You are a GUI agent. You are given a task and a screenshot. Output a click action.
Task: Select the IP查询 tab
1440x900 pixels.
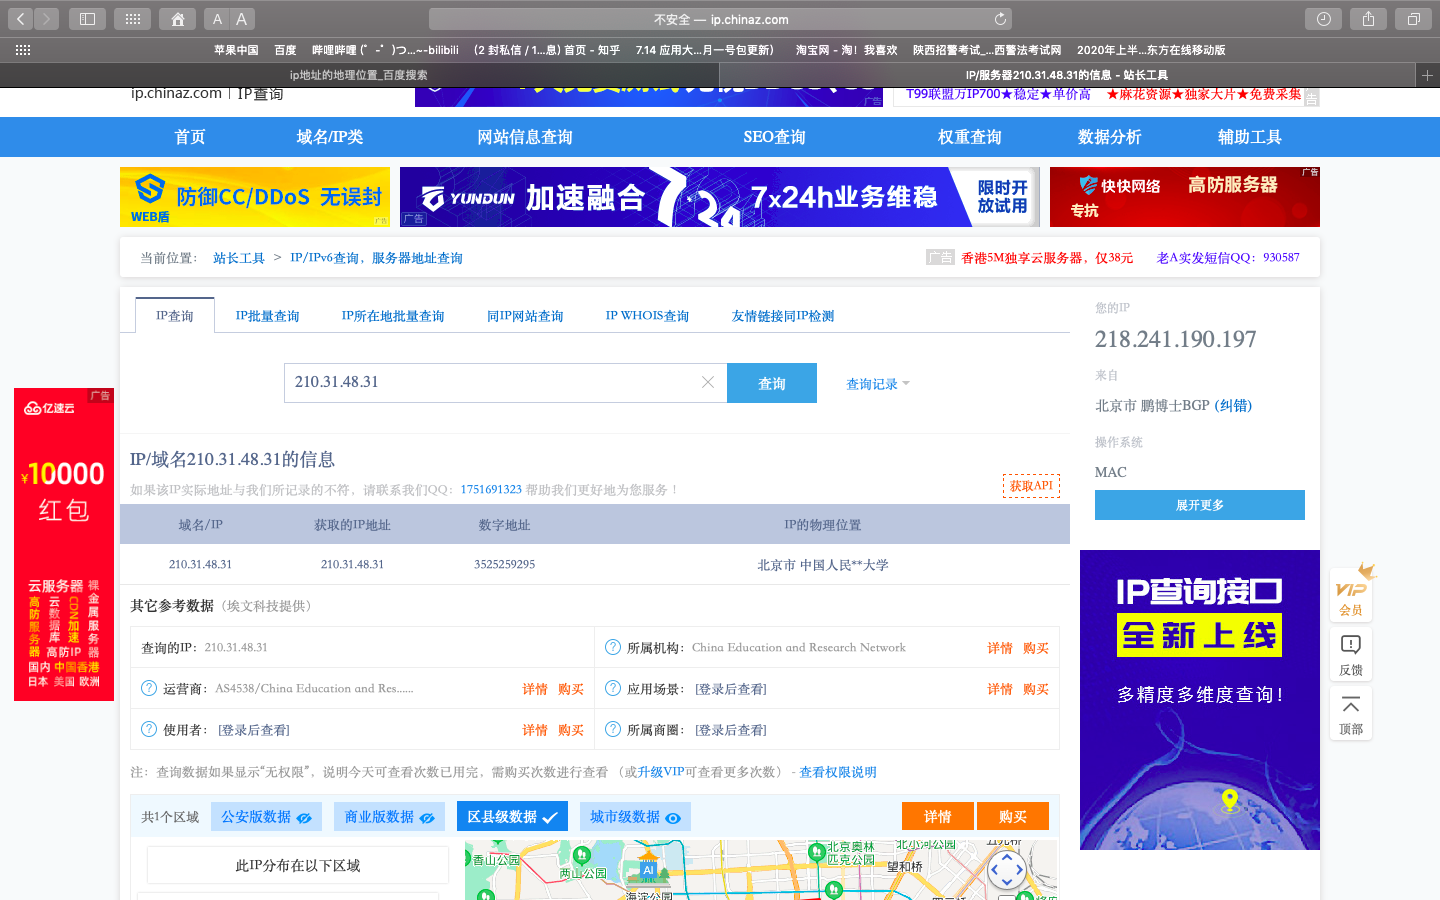coord(175,316)
